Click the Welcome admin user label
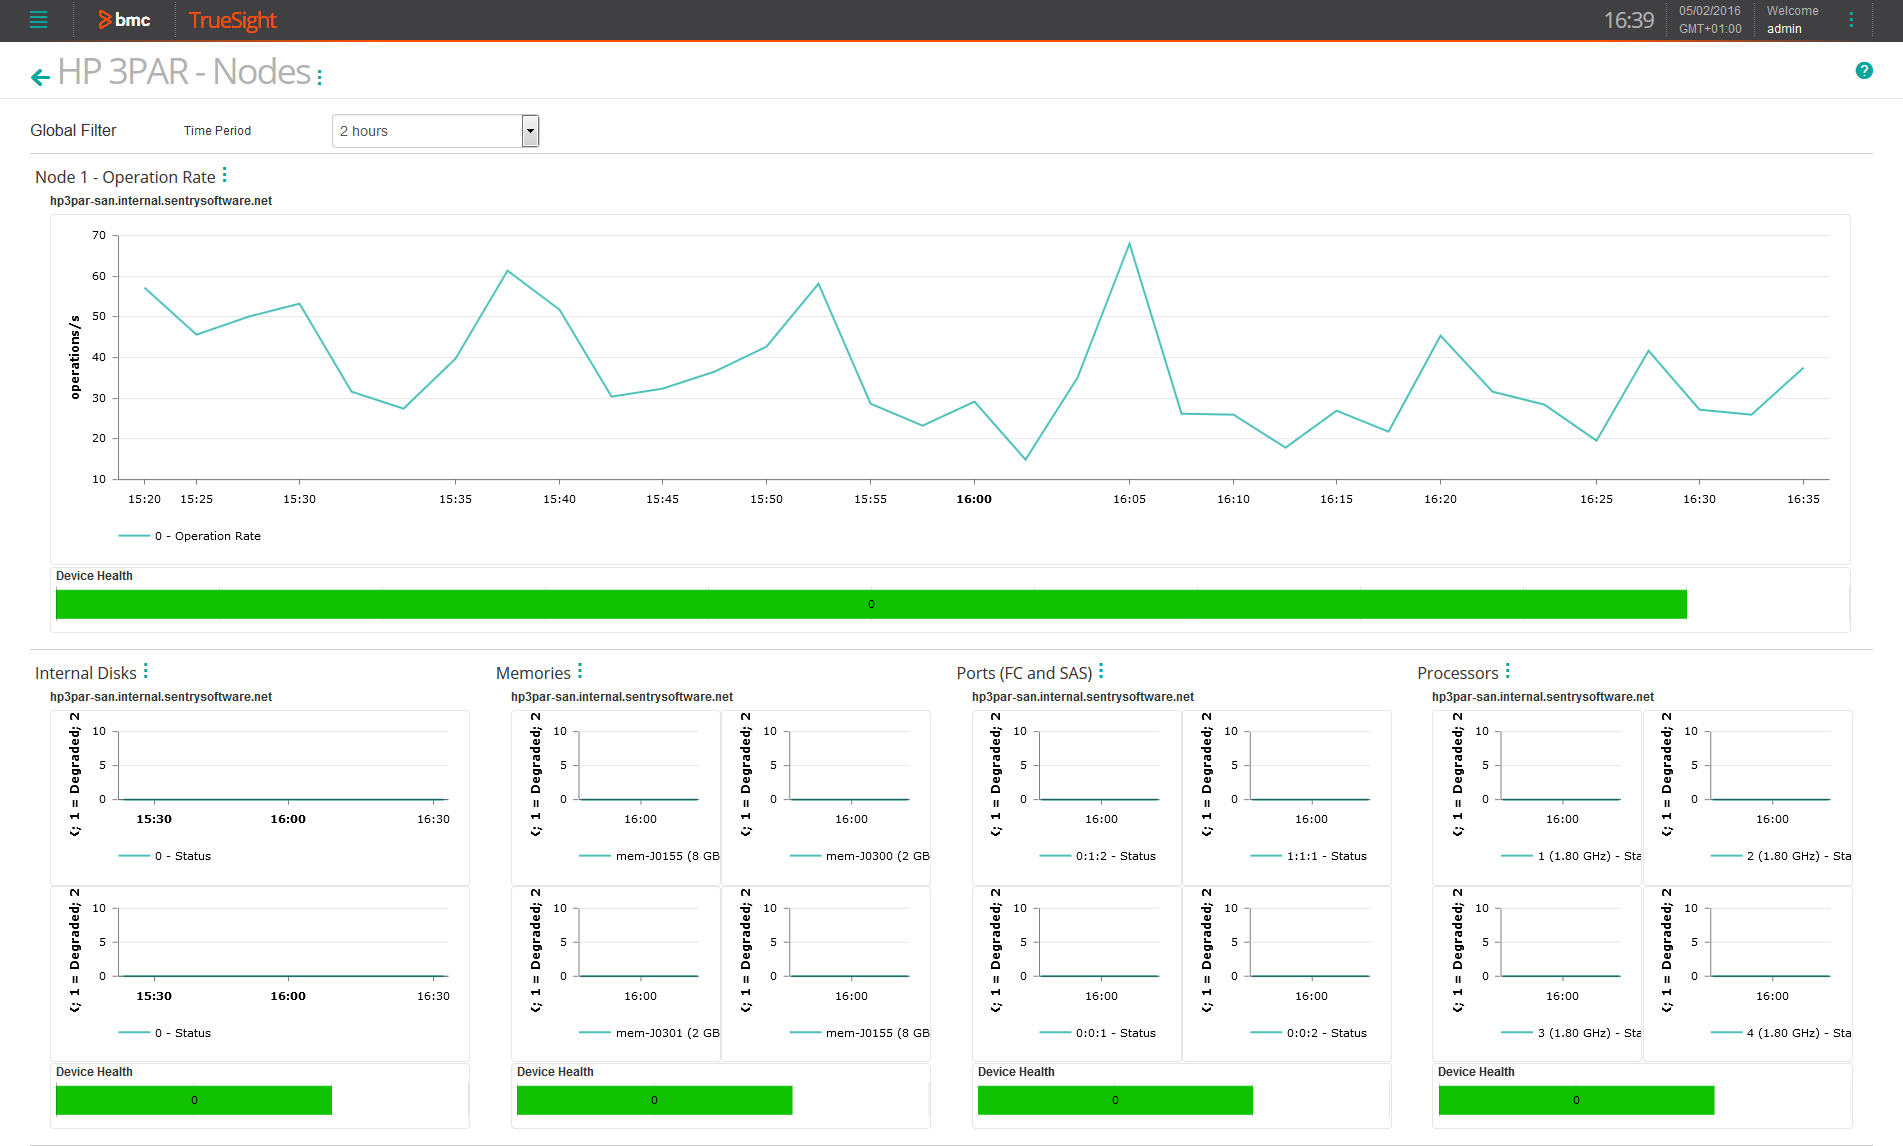The image size is (1903, 1146). point(1792,20)
